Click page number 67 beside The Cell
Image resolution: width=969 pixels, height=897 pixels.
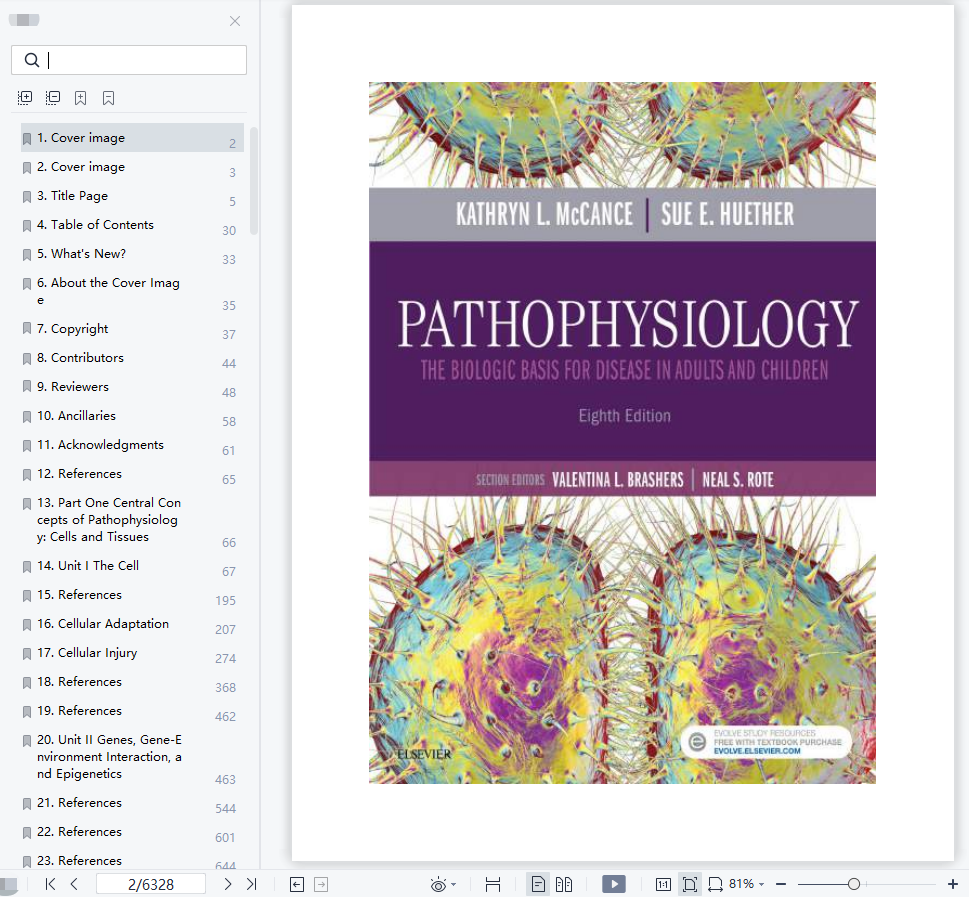coord(229,571)
